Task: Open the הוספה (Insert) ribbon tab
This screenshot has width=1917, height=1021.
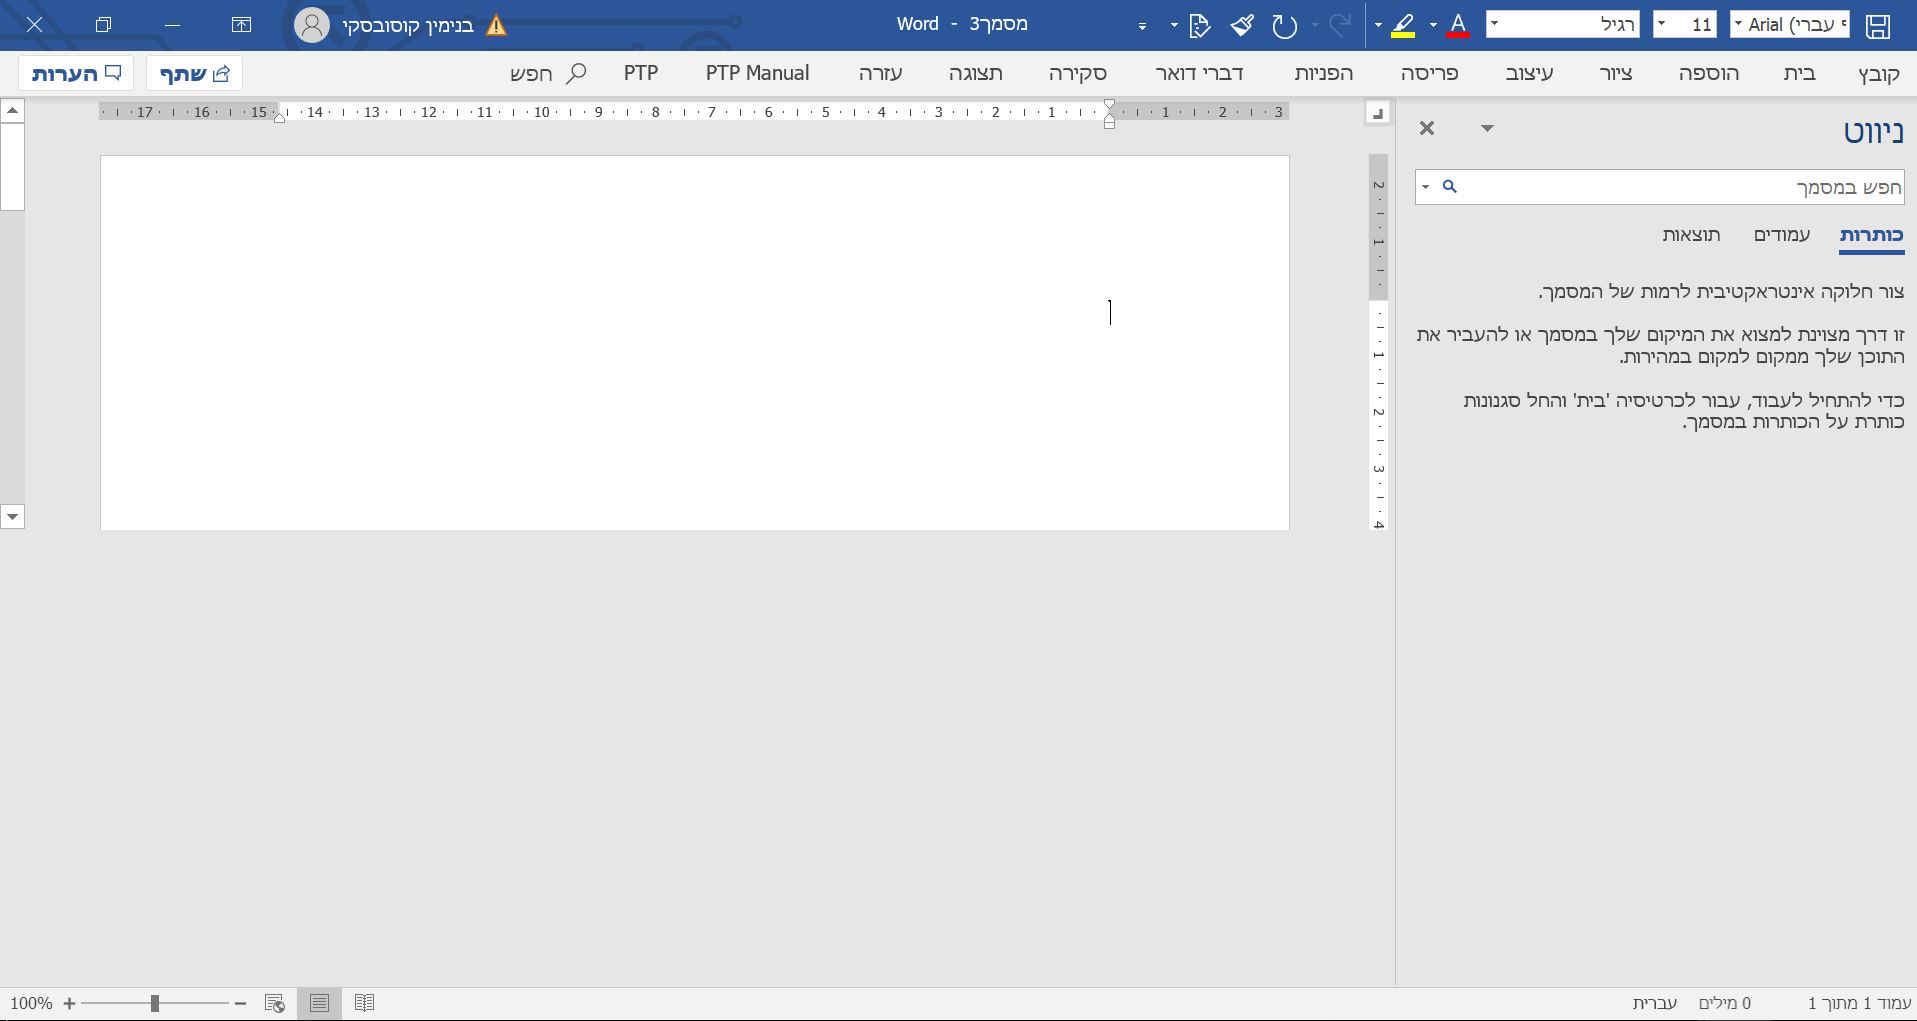Action: [x=1709, y=73]
